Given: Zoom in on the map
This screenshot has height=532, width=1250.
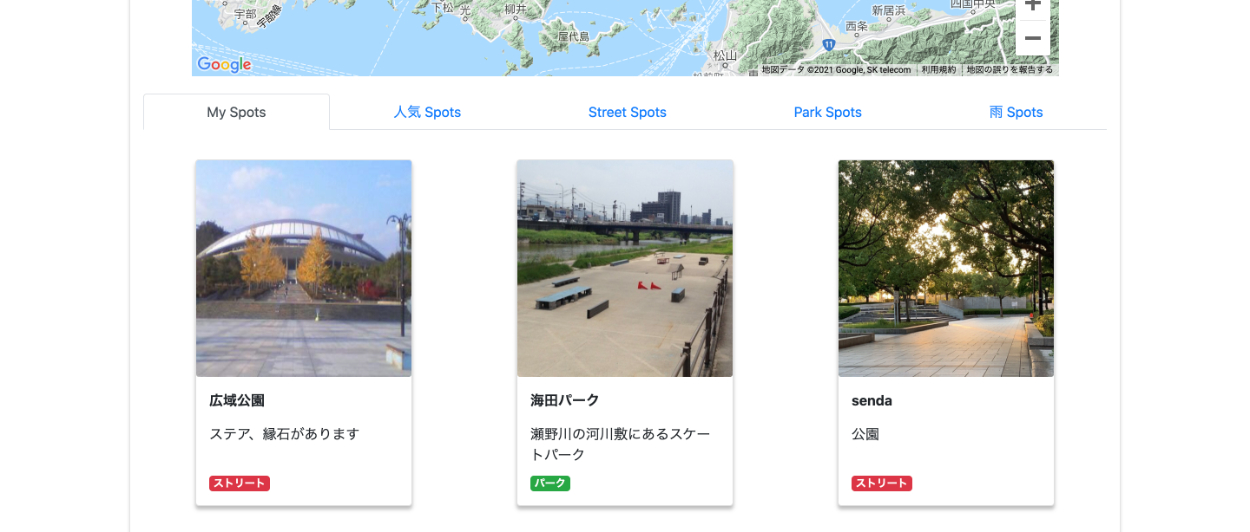Looking at the screenshot, I should click(1032, 6).
